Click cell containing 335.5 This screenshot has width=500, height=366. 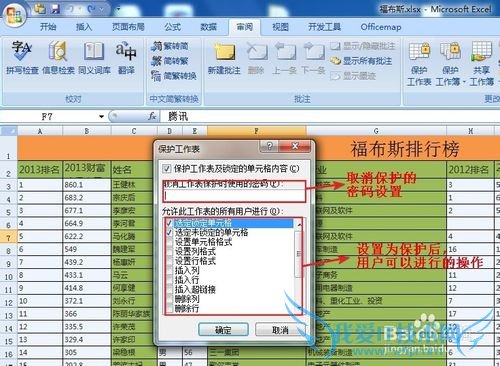(87, 327)
